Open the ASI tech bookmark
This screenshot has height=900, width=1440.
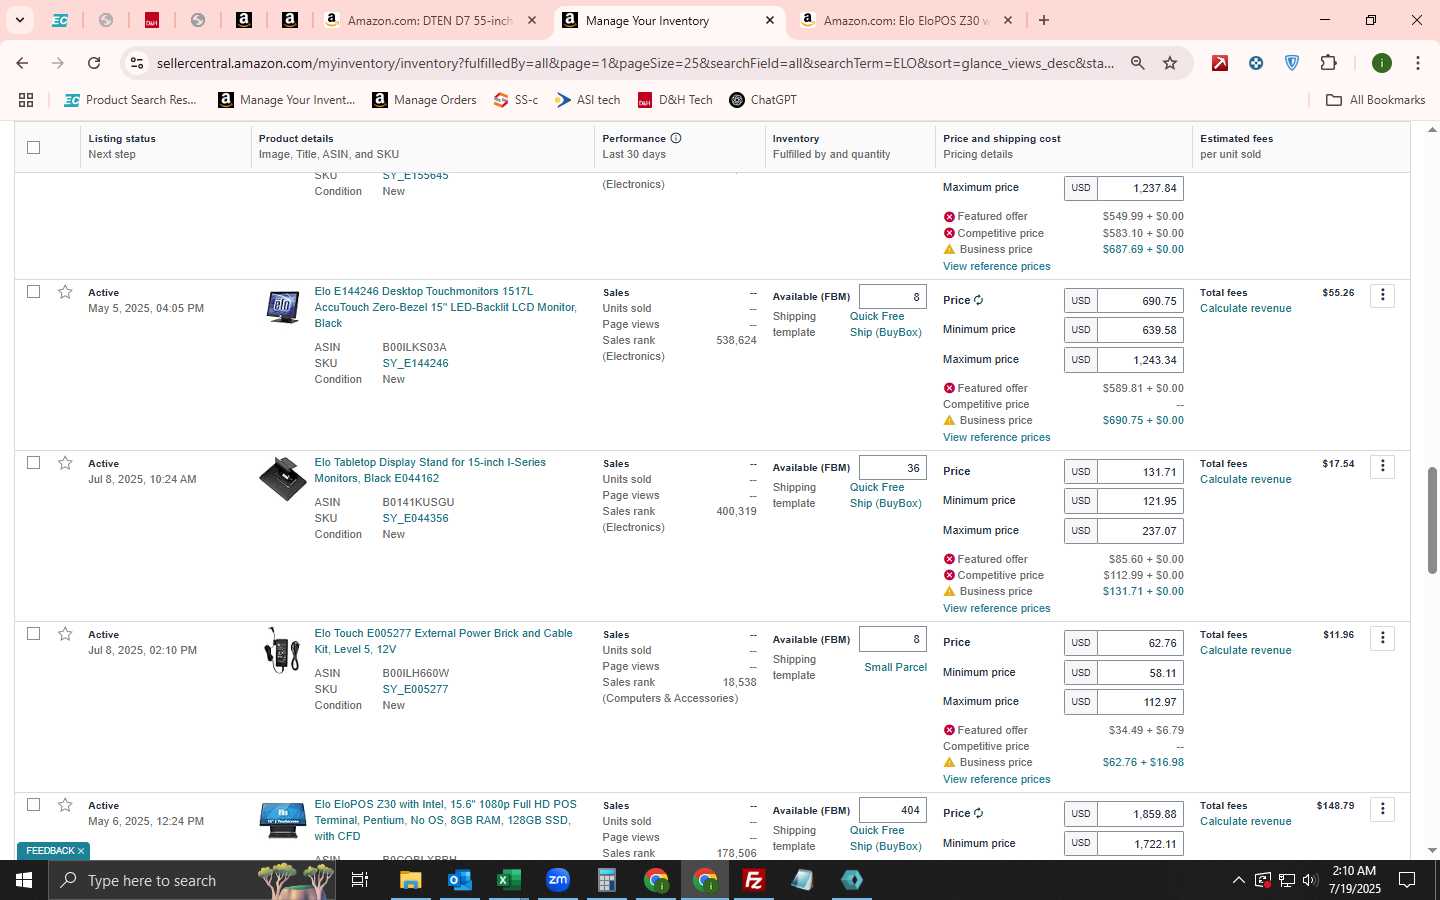[588, 100]
